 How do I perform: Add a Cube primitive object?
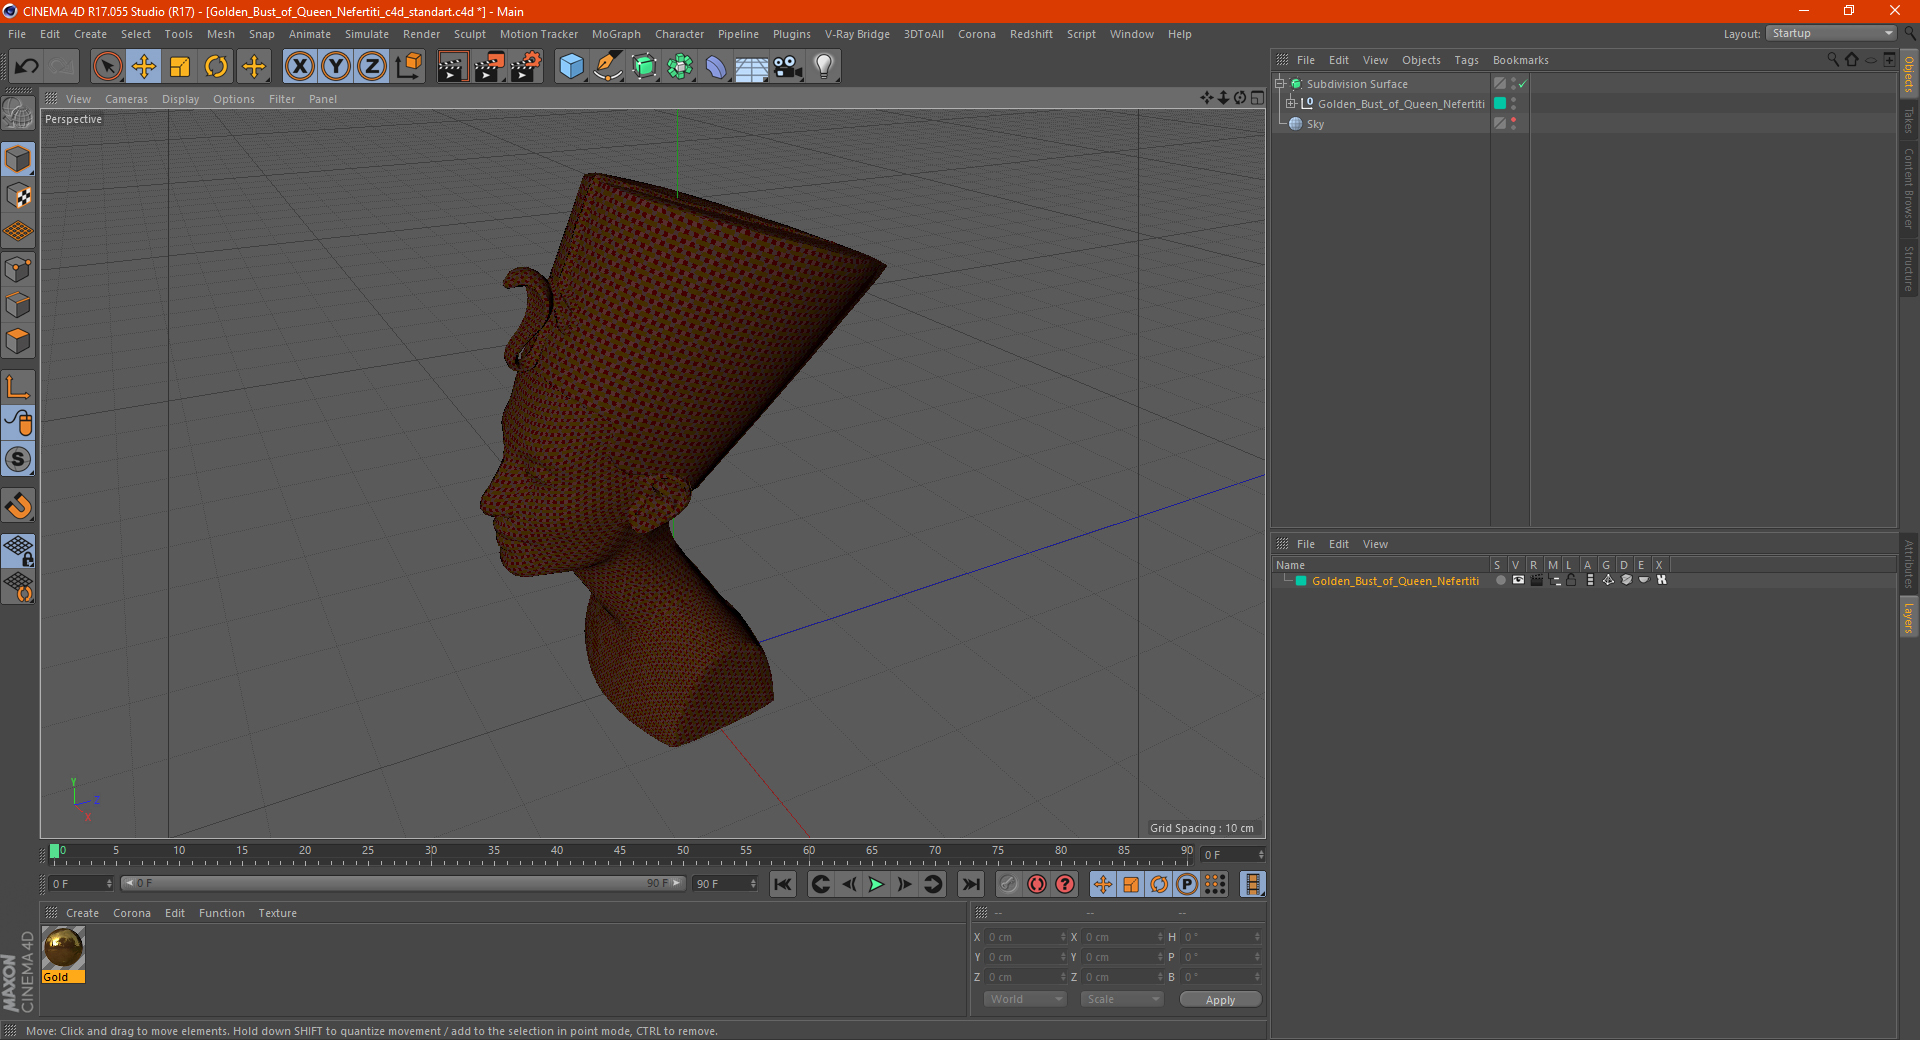pos(571,67)
